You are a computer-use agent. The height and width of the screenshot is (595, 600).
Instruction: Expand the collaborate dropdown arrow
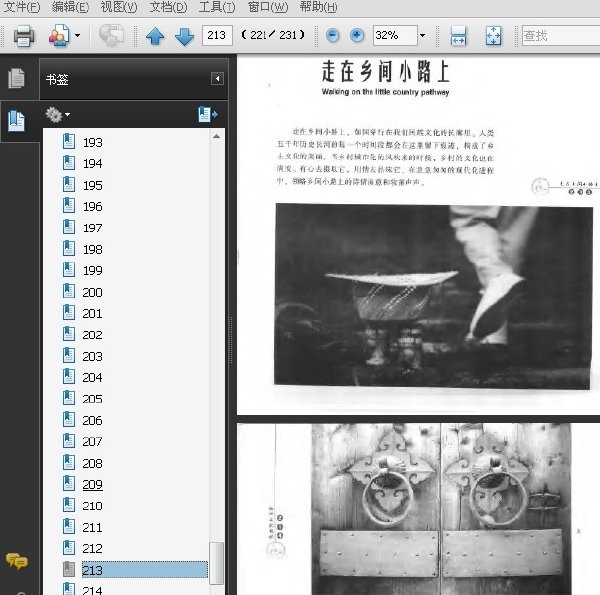click(x=77, y=36)
